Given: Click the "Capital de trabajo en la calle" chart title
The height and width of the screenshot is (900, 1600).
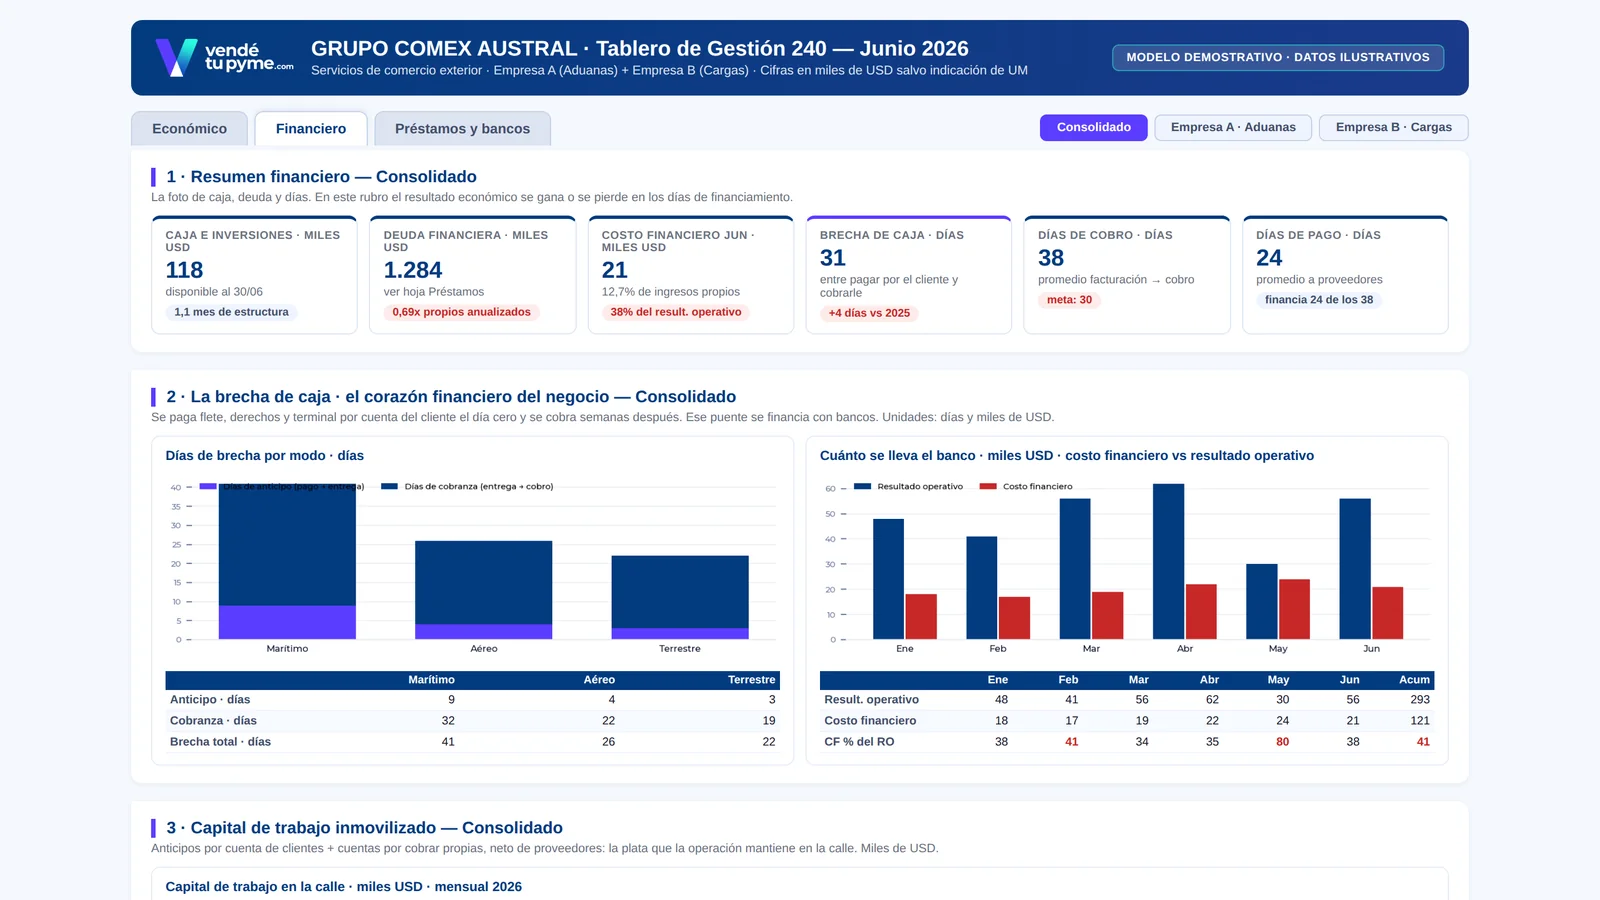Looking at the screenshot, I should pyautogui.click(x=343, y=887).
